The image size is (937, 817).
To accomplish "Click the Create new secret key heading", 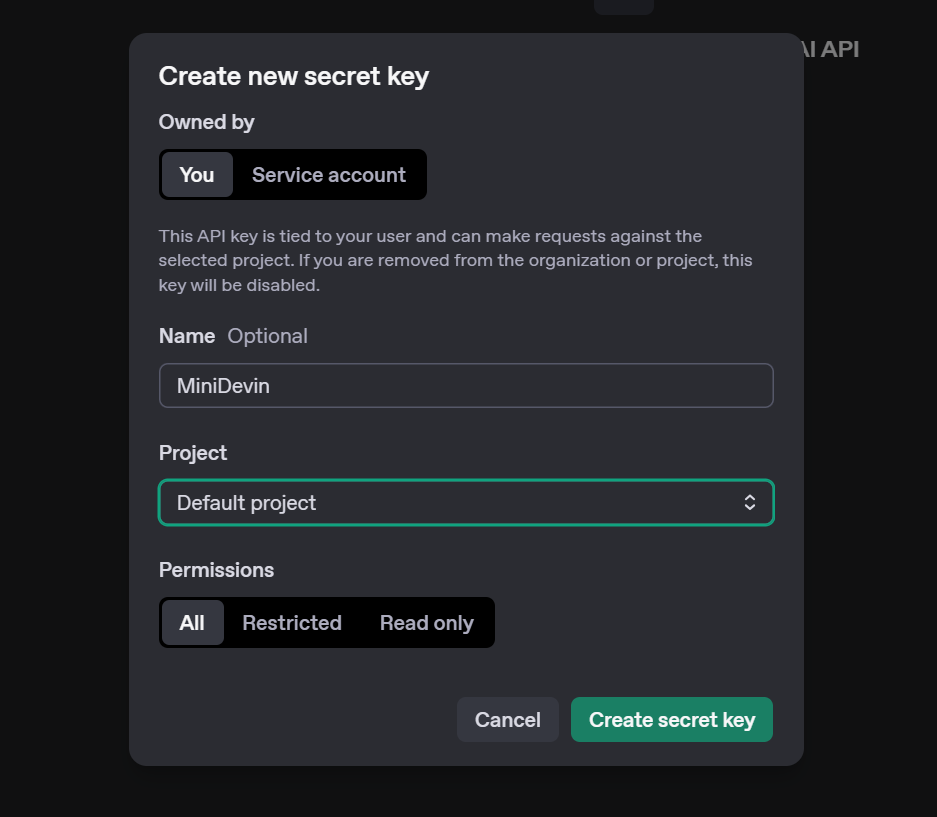I will click(x=294, y=76).
